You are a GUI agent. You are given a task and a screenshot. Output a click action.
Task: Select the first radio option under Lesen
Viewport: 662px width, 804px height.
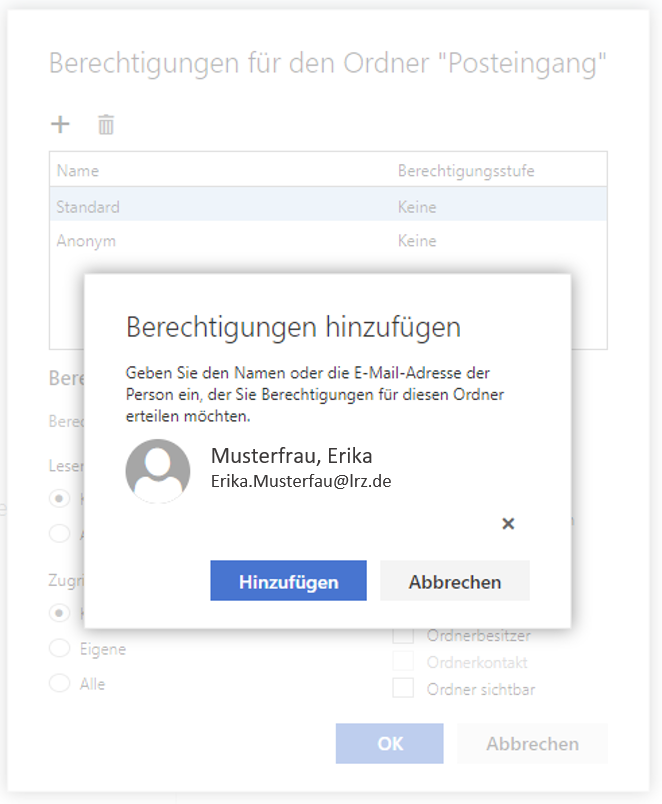(x=60, y=498)
